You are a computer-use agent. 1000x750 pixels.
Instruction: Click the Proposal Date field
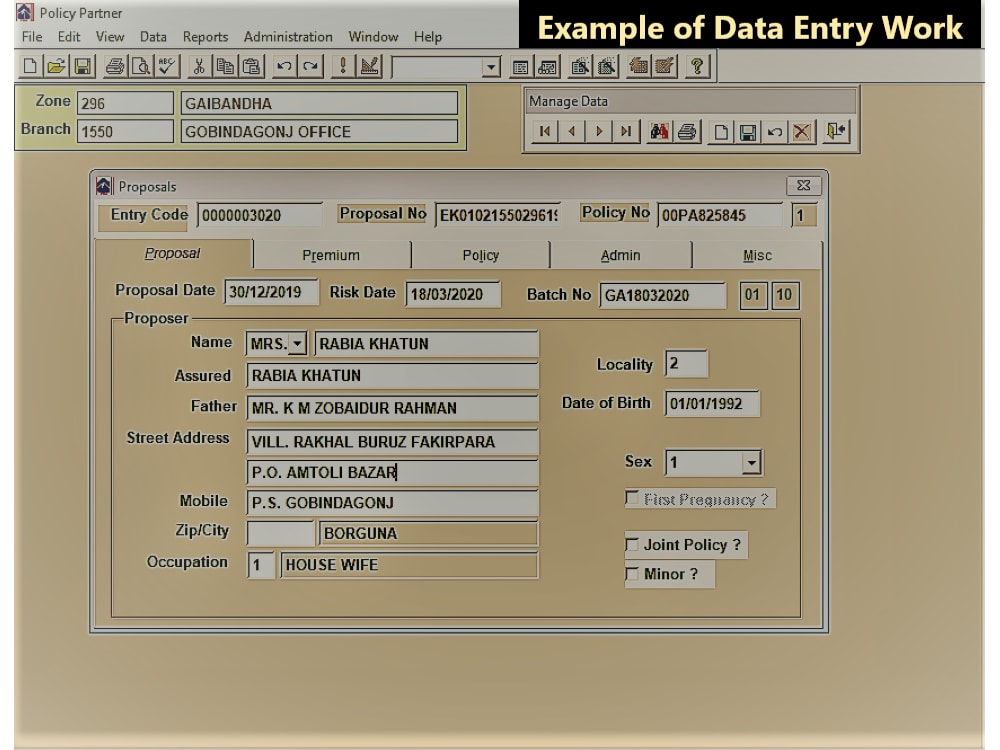pyautogui.click(x=271, y=292)
